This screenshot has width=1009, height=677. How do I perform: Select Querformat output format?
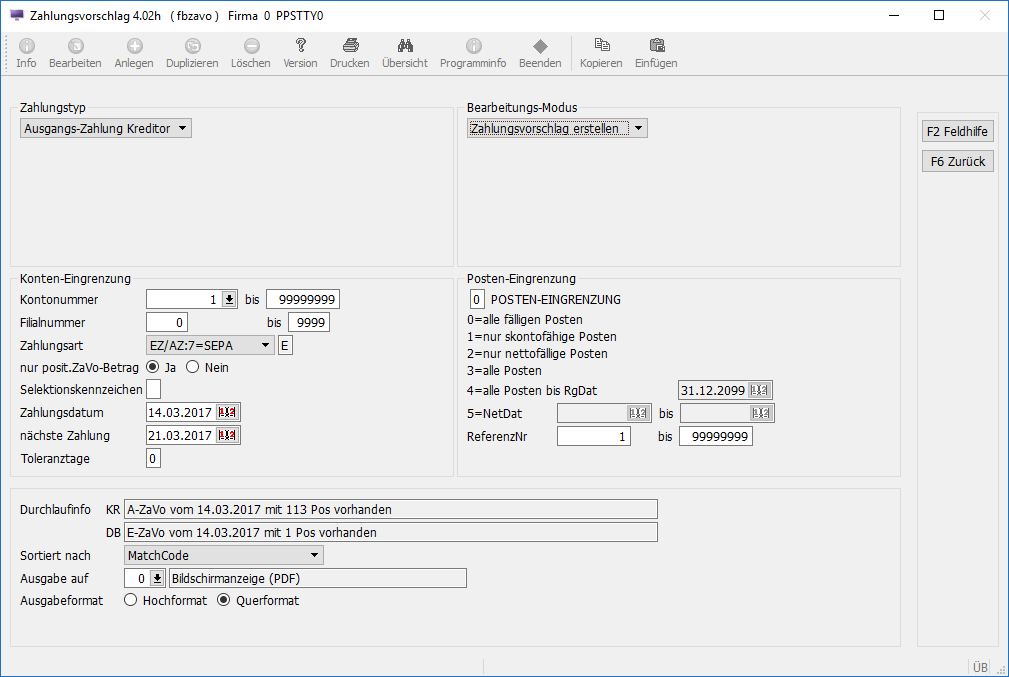coord(224,600)
